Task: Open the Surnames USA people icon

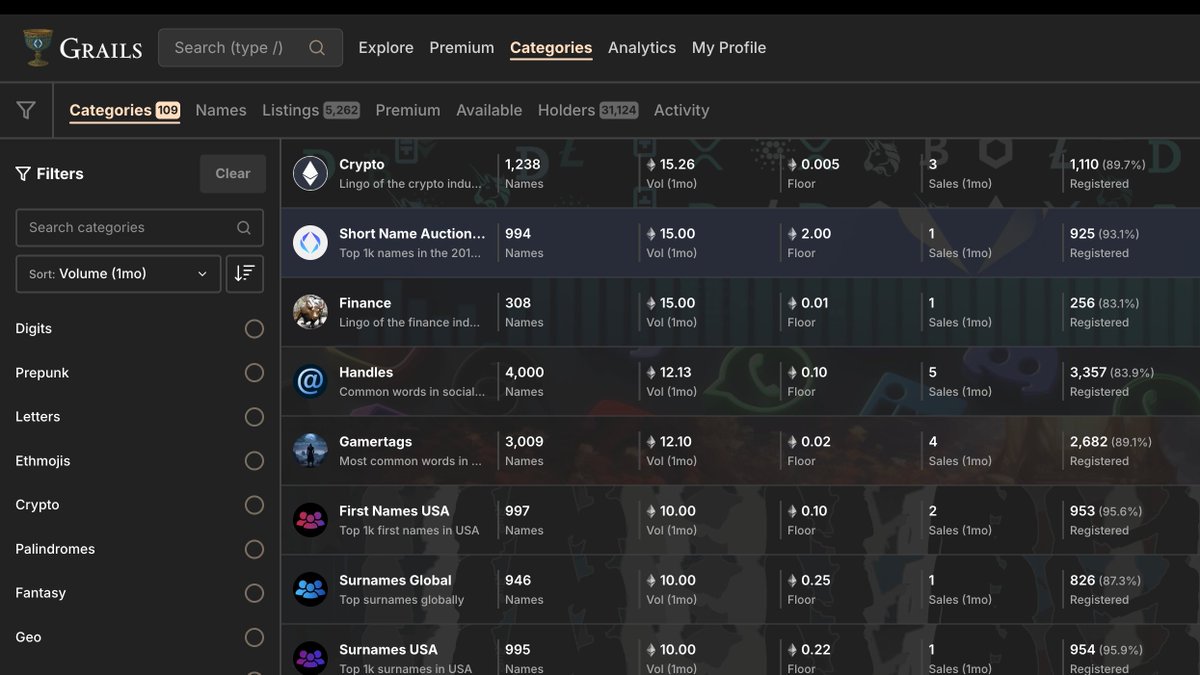Action: 310,659
